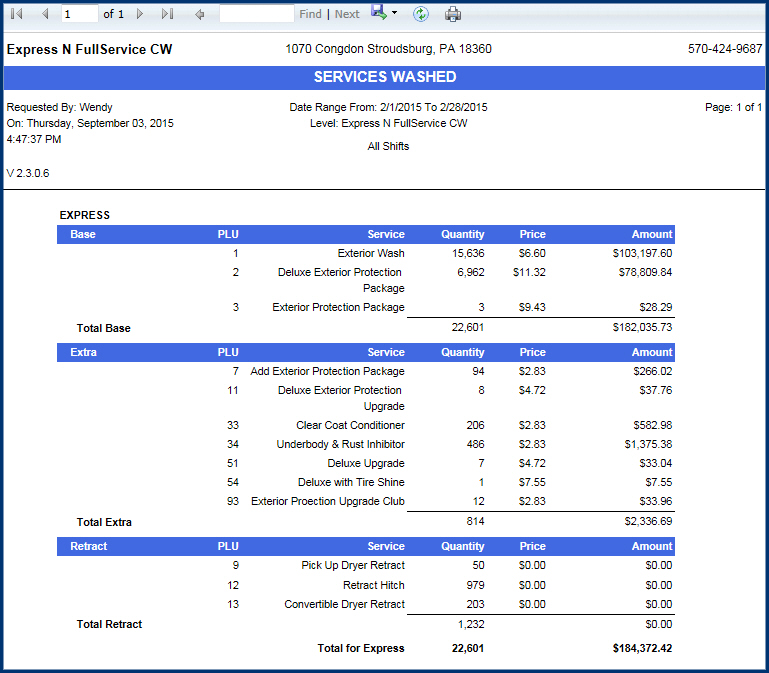Click the Underbody & Rust Inhibitor service
The height and width of the screenshot is (673, 769).
pyautogui.click(x=340, y=444)
